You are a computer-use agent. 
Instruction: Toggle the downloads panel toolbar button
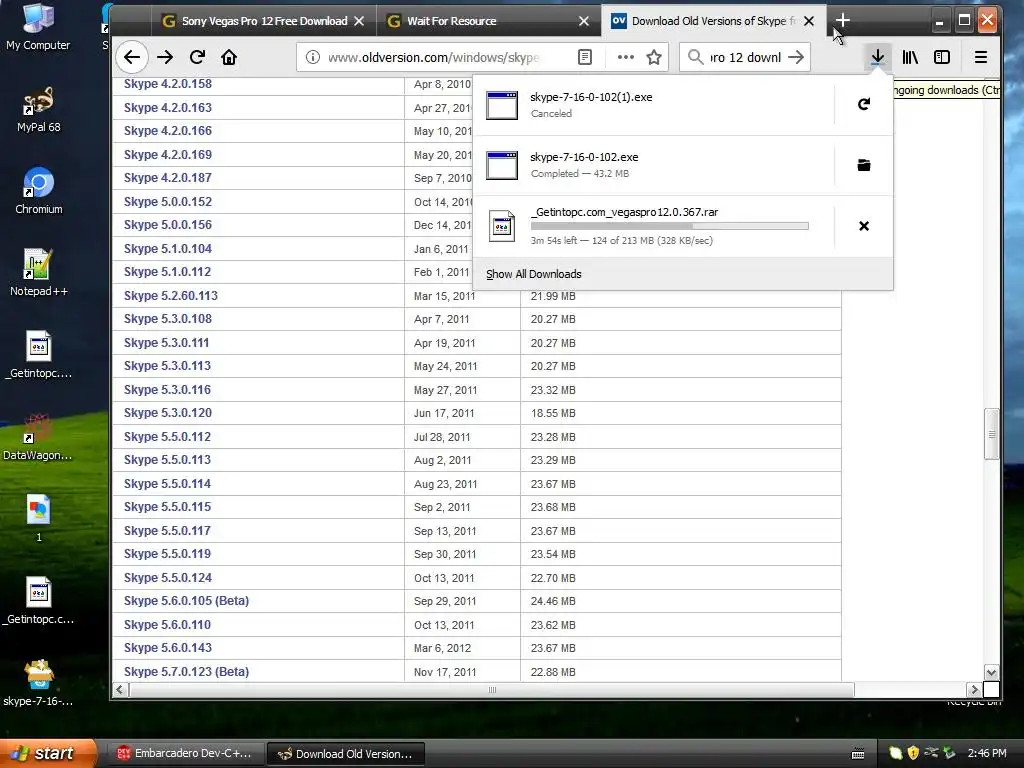pyautogui.click(x=878, y=57)
